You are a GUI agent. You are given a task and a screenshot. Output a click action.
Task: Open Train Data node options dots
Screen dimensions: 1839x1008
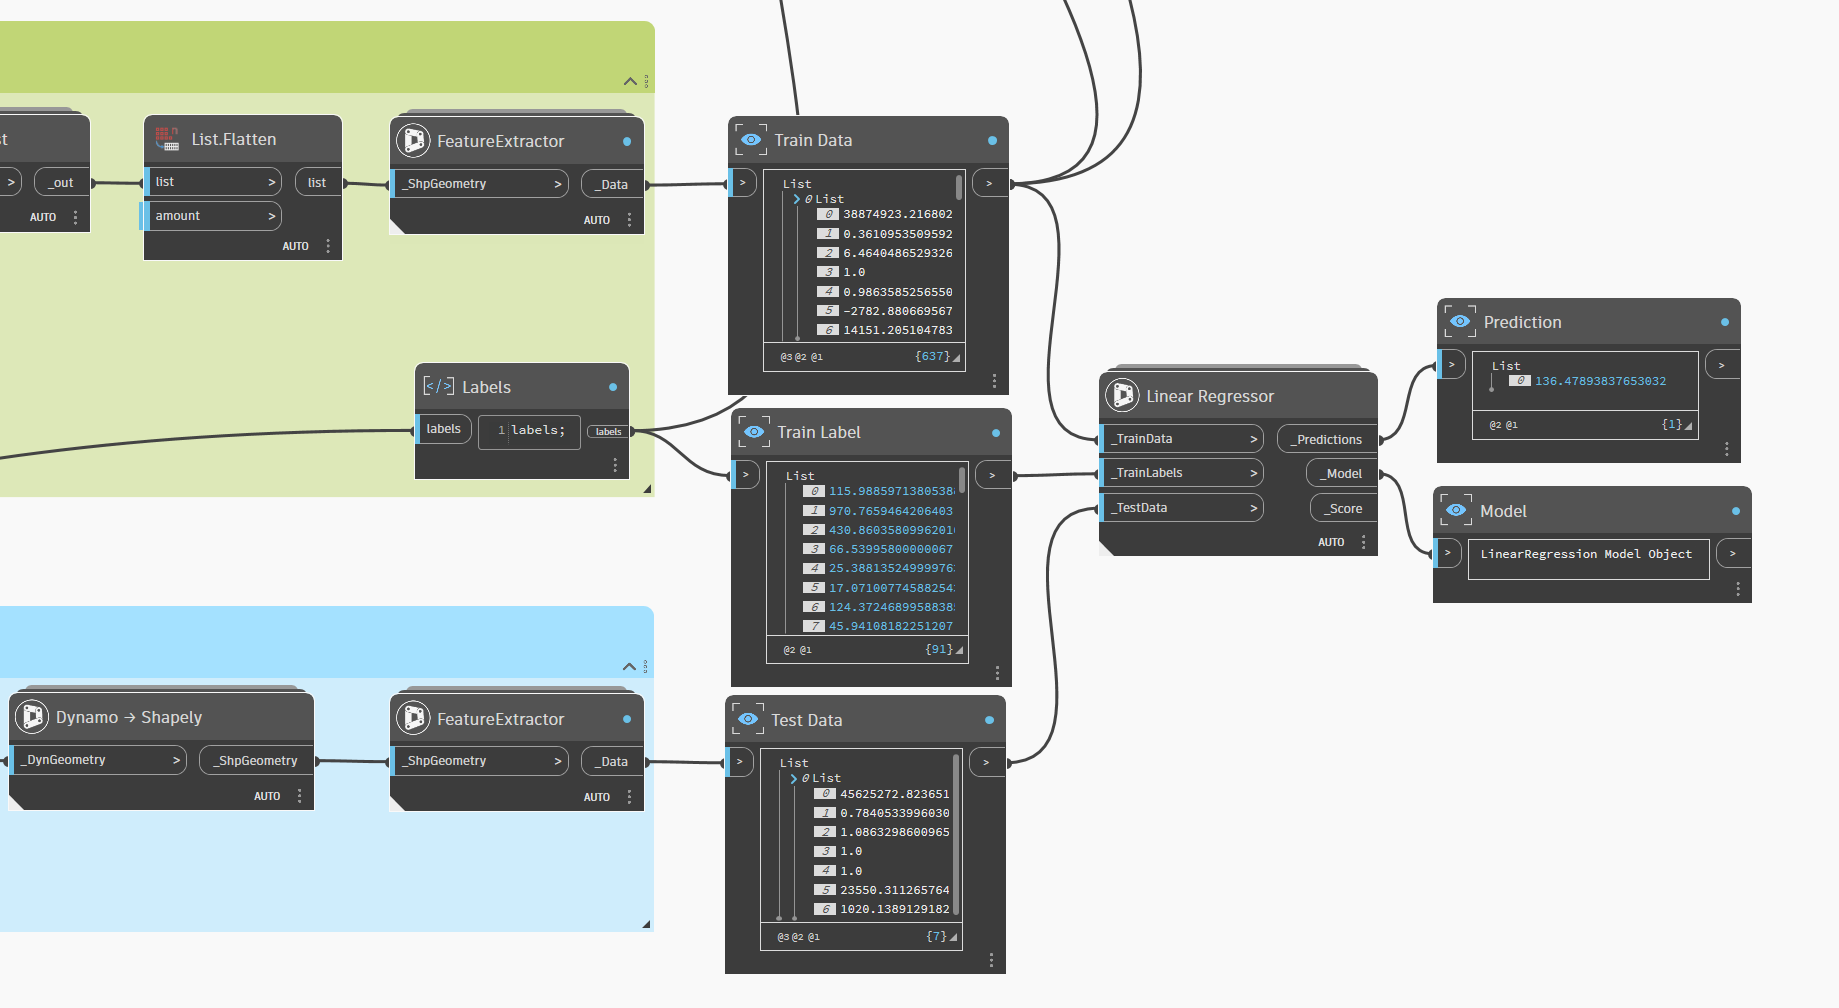(x=994, y=381)
